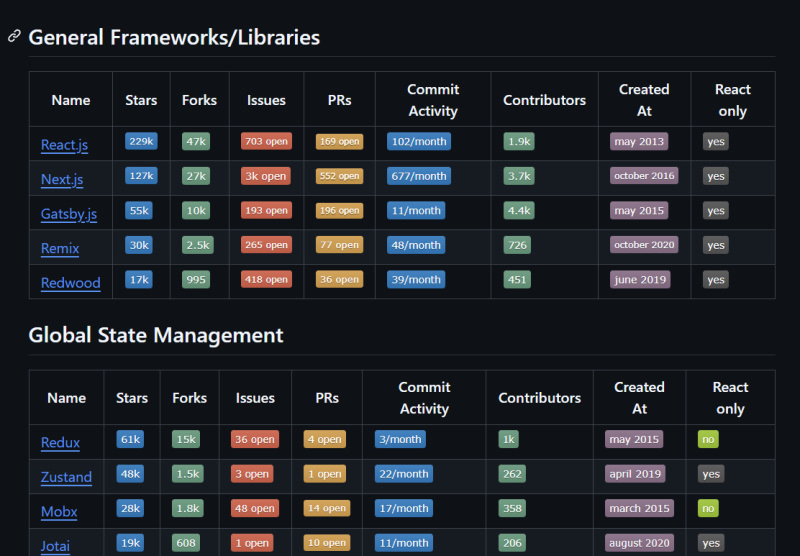Click the 1.5k forks badge for Zustand

tap(188, 474)
